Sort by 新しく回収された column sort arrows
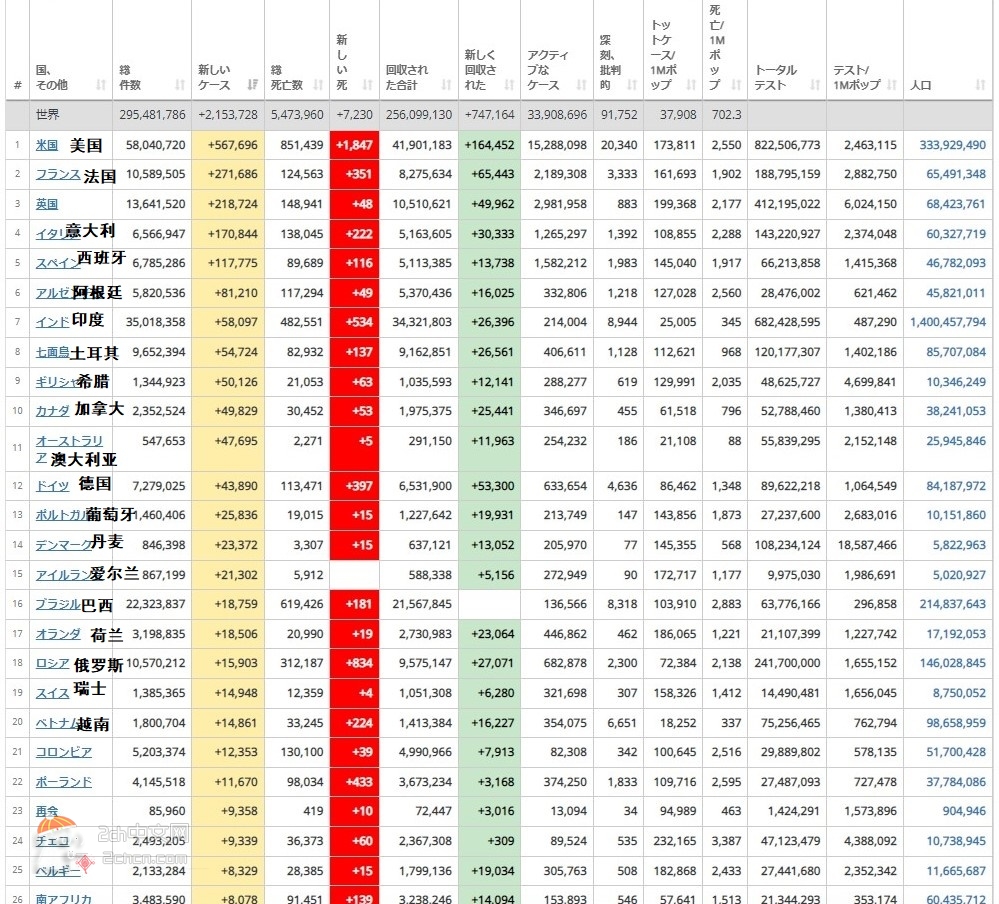Image resolution: width=999 pixels, height=904 pixels. tap(509, 85)
